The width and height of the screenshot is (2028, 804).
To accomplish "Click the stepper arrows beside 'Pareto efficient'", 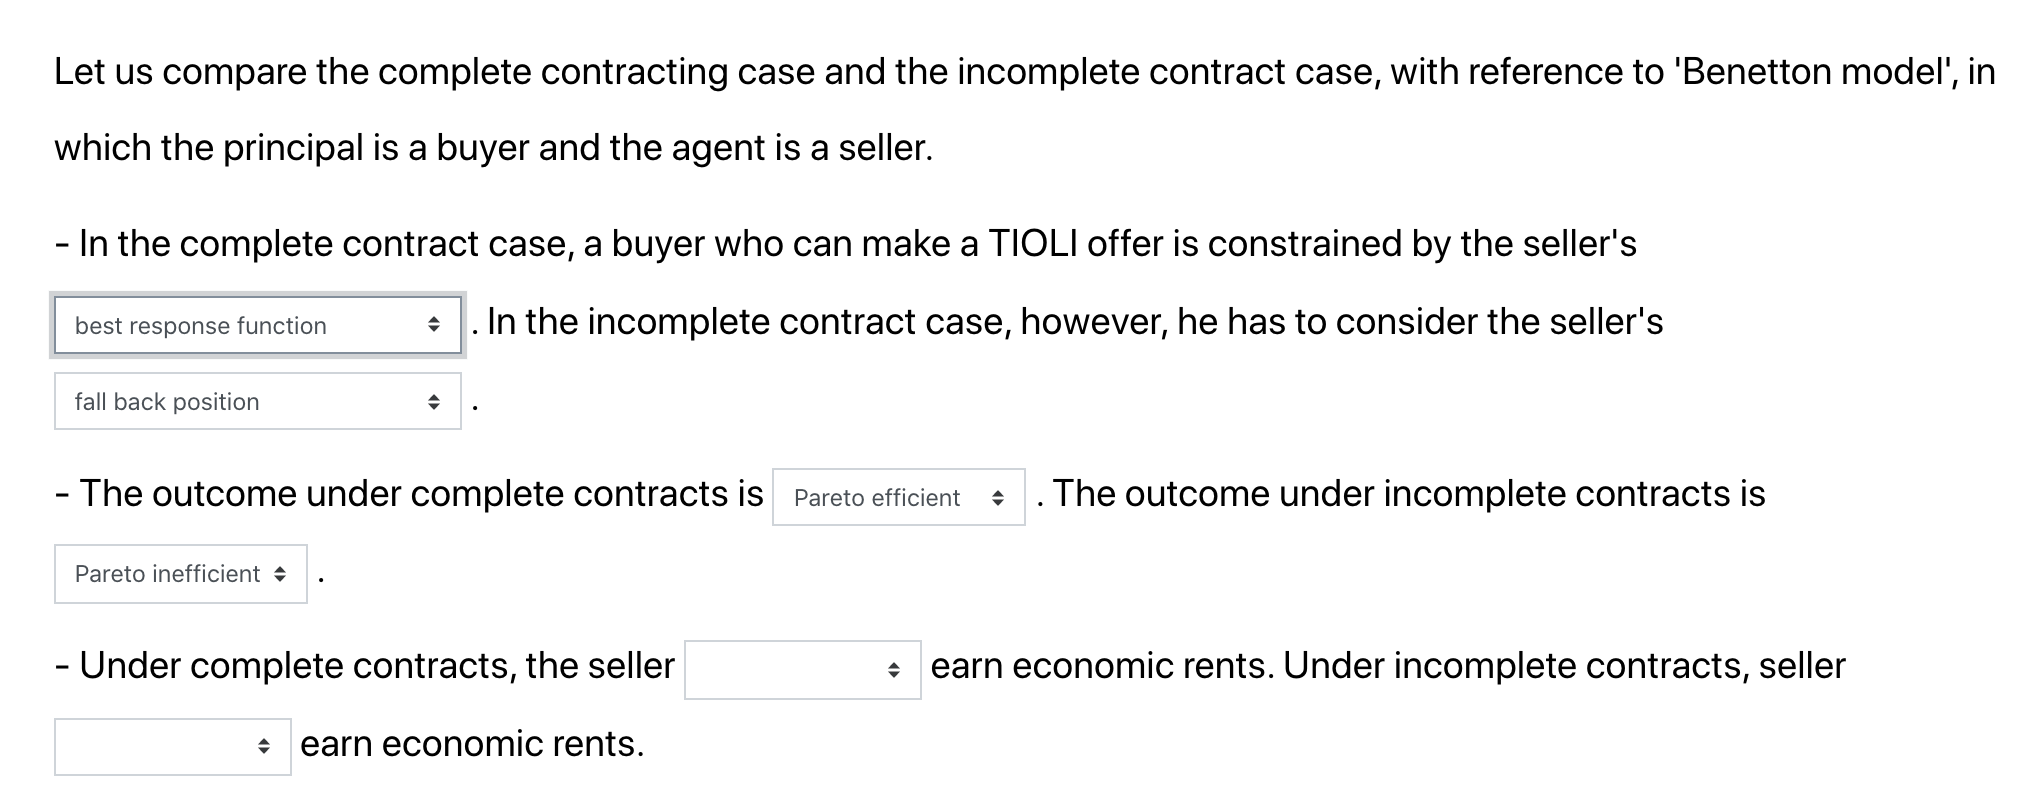I will [999, 497].
